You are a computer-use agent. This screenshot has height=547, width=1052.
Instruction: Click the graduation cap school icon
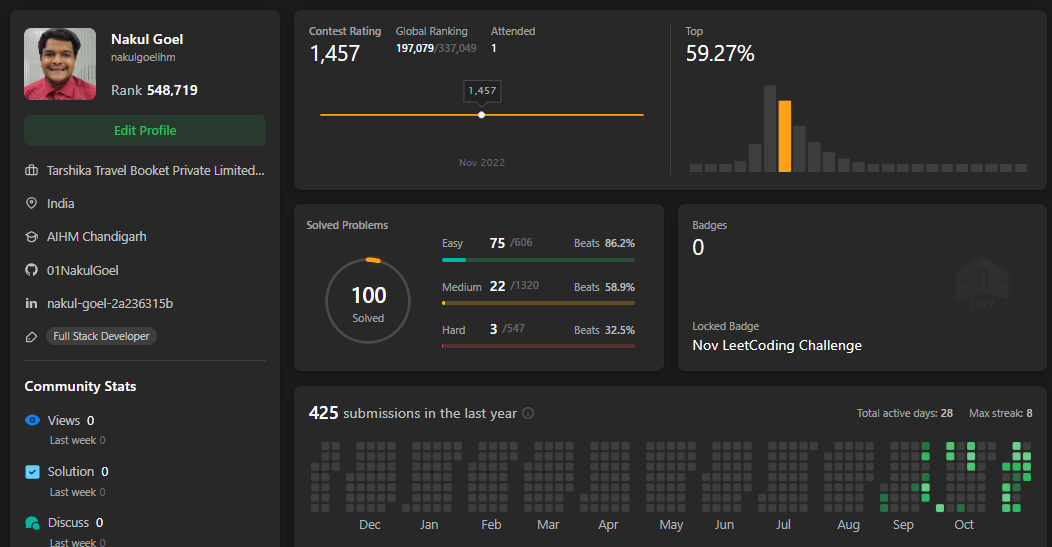point(32,236)
